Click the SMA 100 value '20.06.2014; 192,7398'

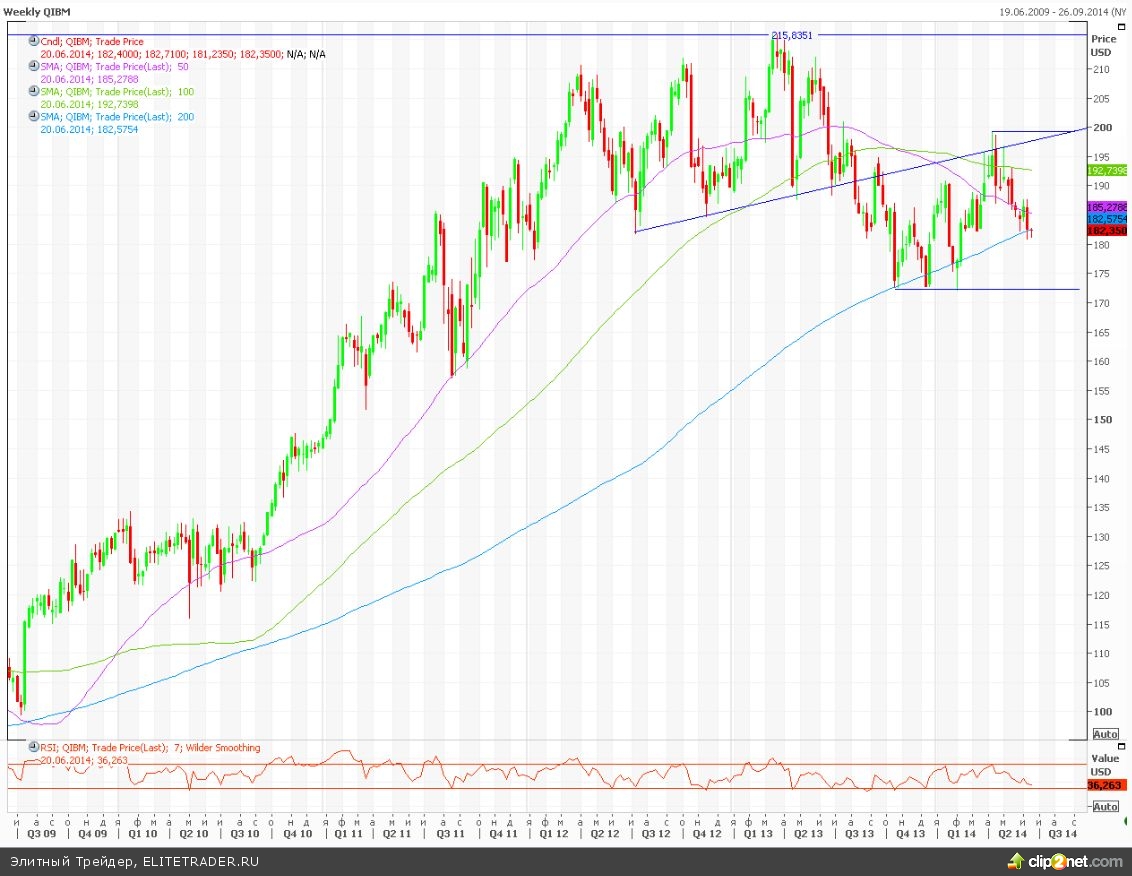89,104
